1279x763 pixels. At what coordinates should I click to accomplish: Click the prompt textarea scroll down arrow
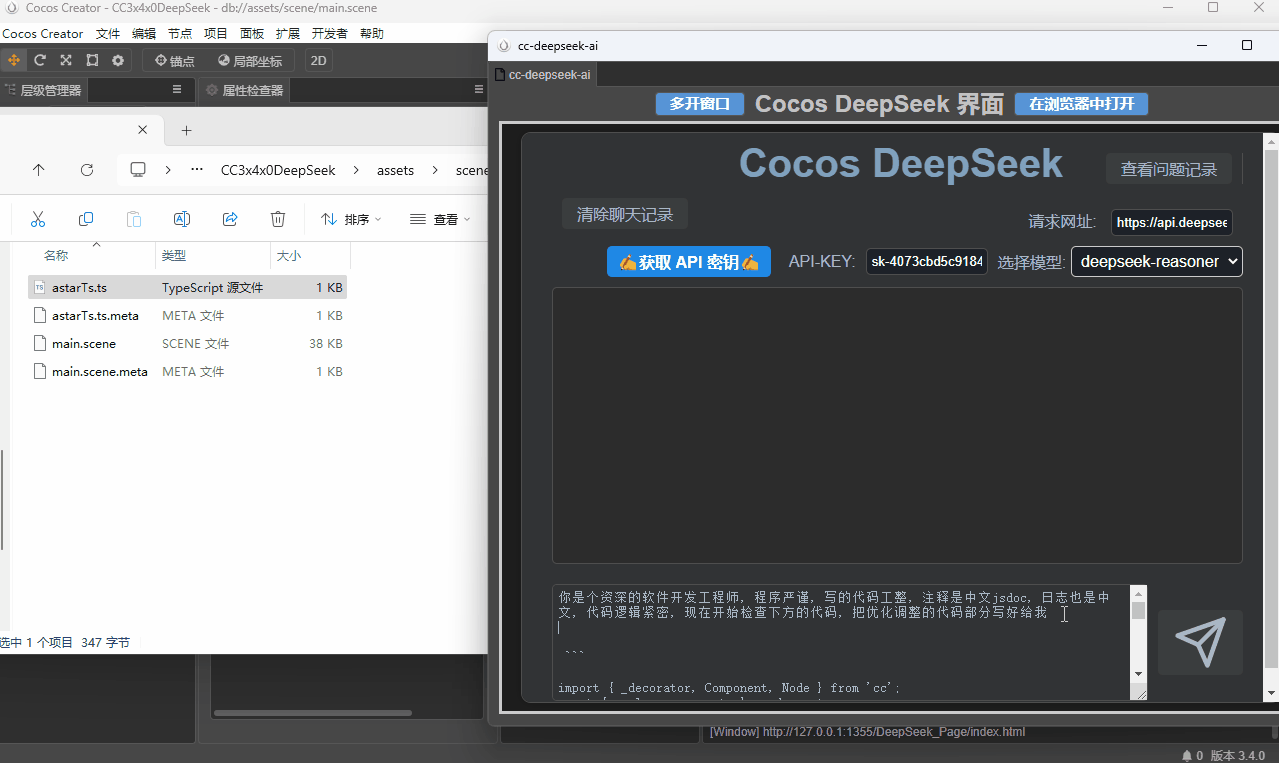[1138, 674]
